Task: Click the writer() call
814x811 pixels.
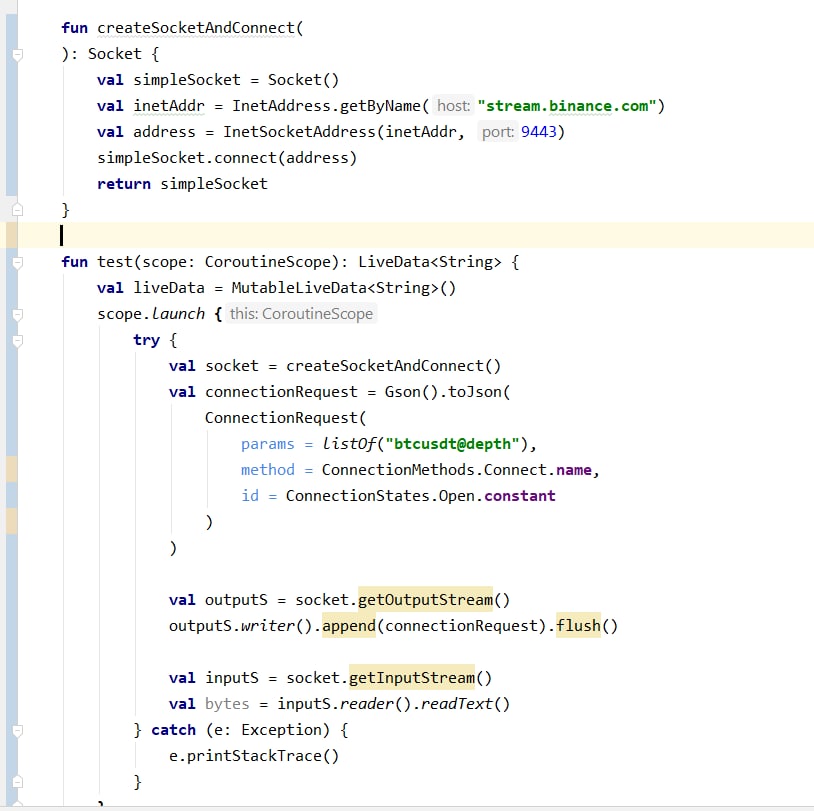Action: point(276,626)
